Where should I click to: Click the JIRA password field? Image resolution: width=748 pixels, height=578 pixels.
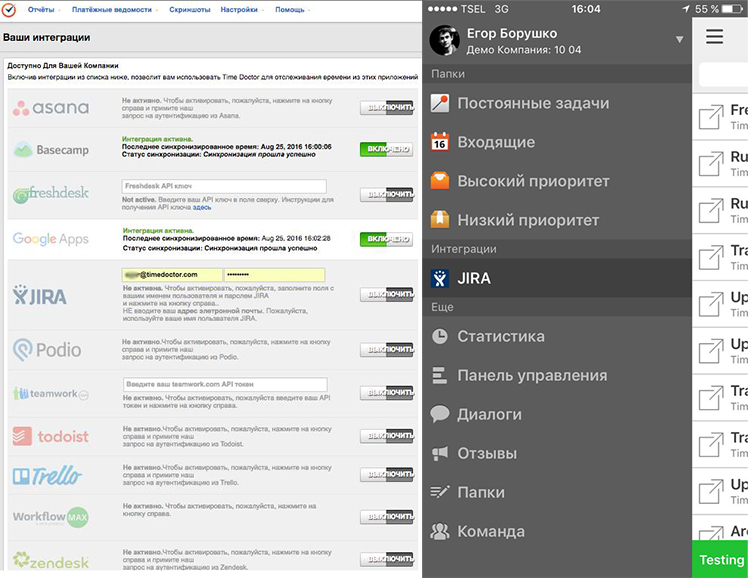click(275, 275)
